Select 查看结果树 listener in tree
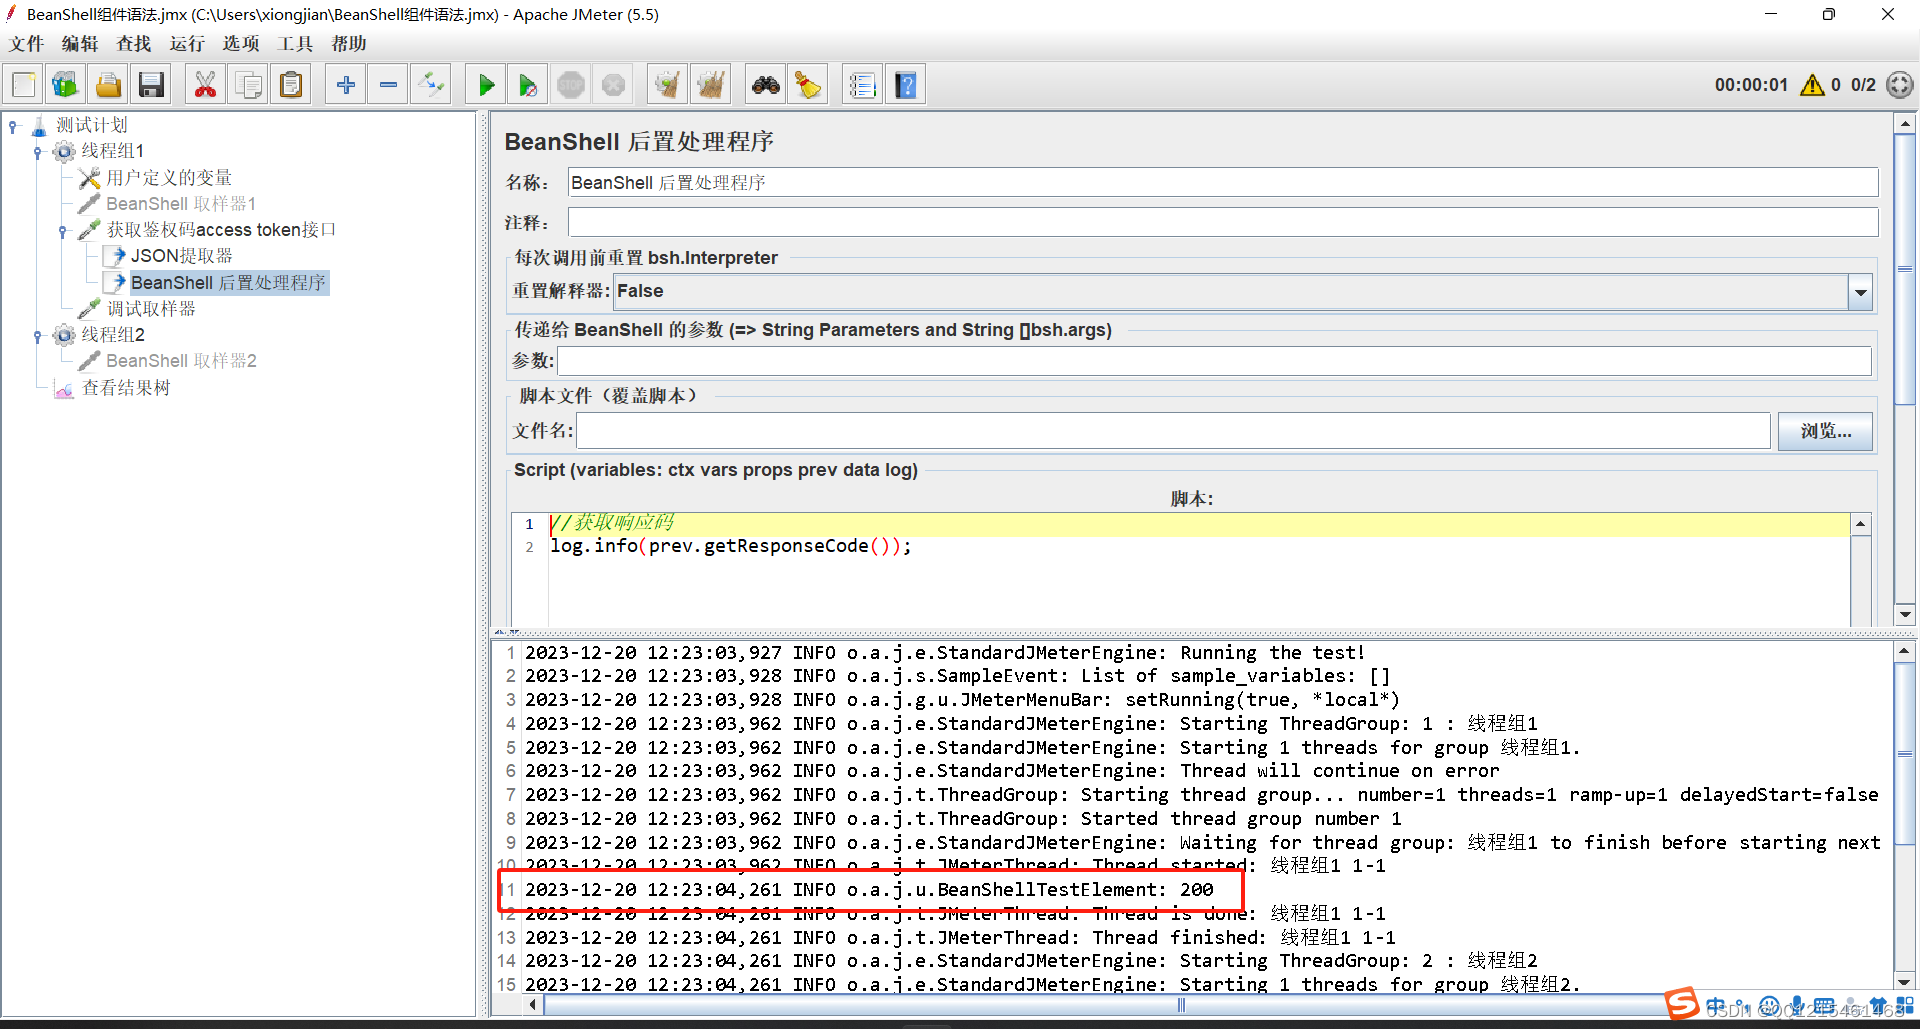Screen dimensions: 1920x1029 coord(126,388)
